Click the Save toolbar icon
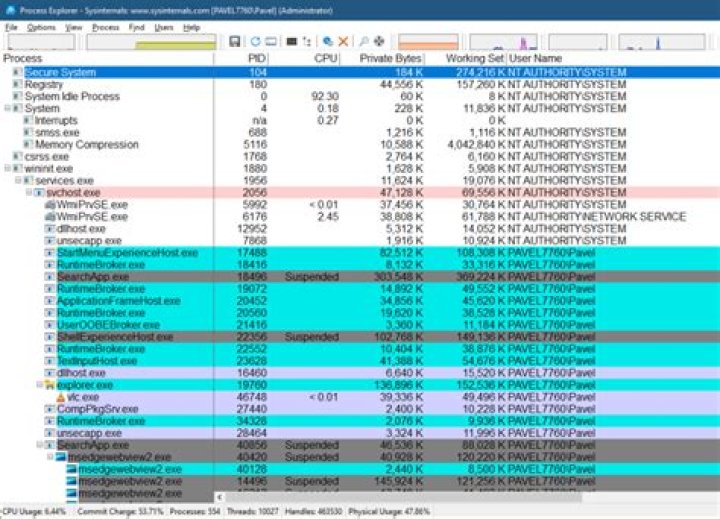This screenshot has width=720, height=519. pyautogui.click(x=235, y=41)
